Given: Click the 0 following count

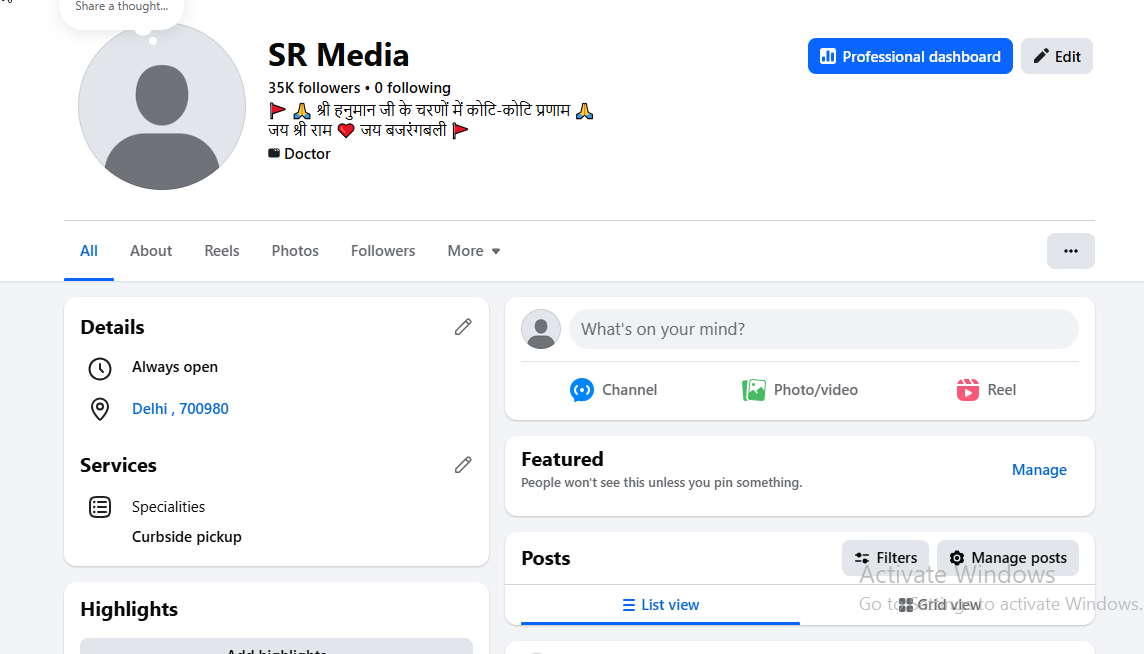Looking at the screenshot, I should pyautogui.click(x=412, y=88).
